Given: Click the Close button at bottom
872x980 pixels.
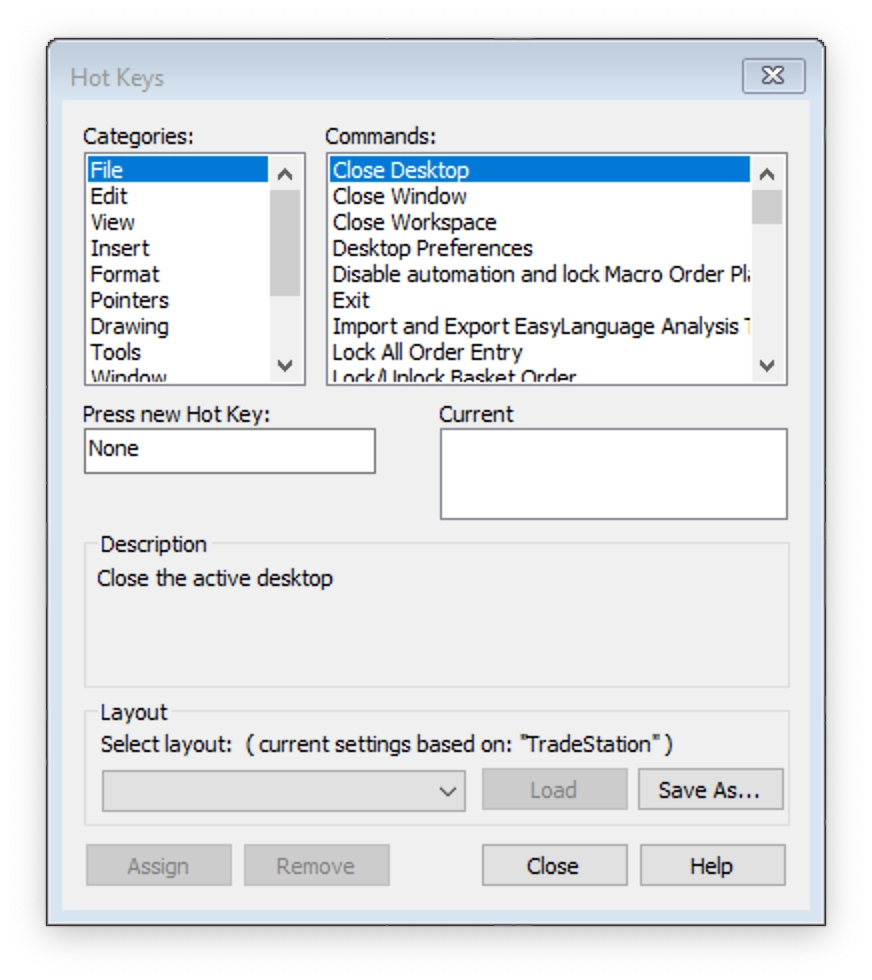Looking at the screenshot, I should pos(554,866).
